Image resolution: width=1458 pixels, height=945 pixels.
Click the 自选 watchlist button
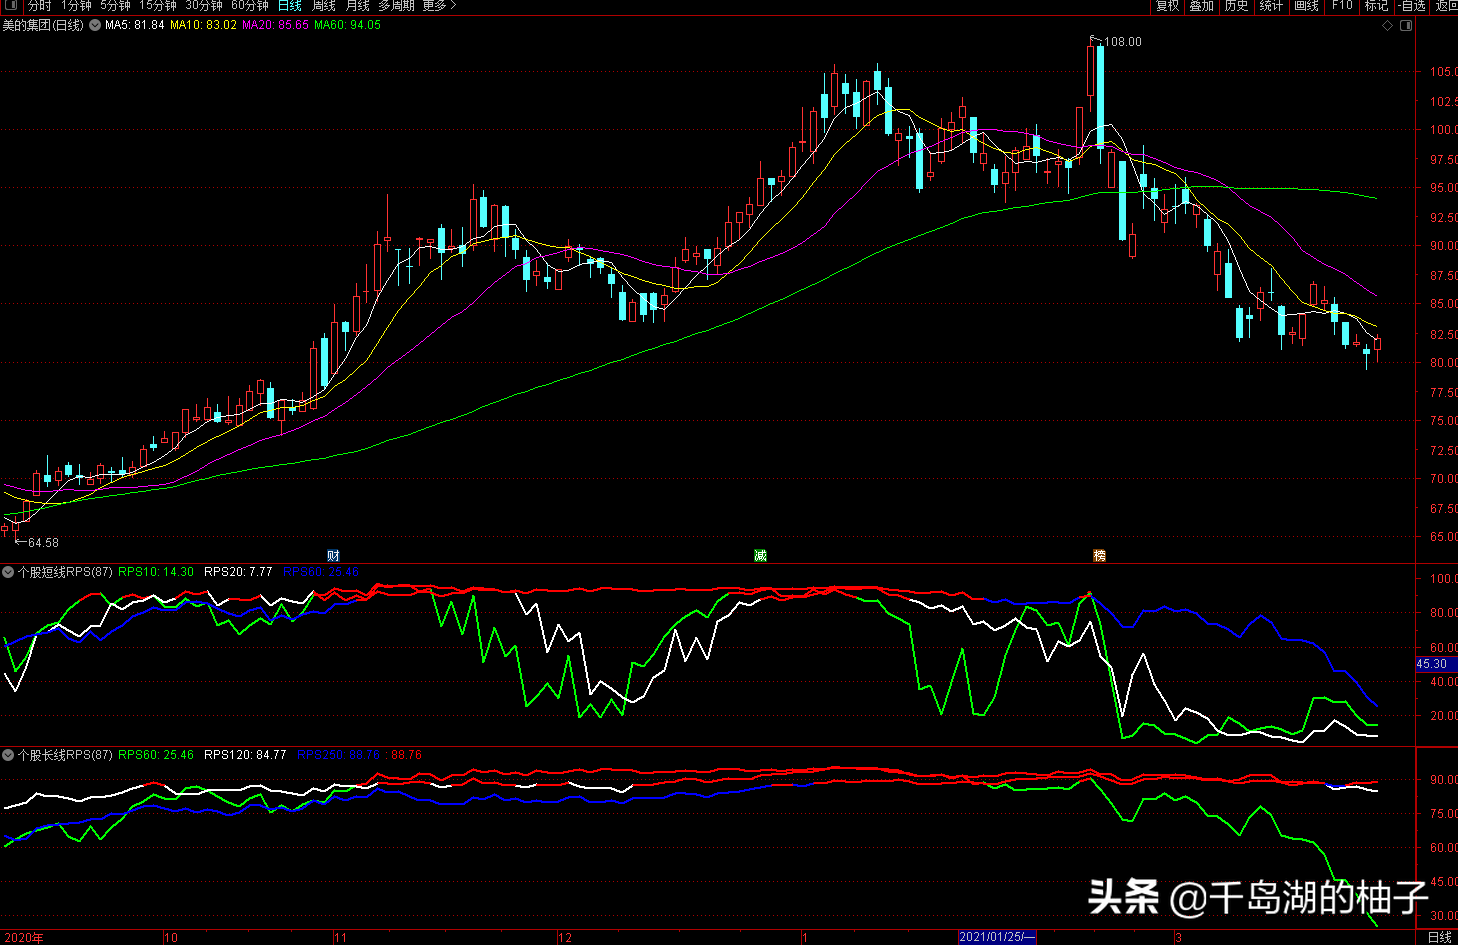click(x=1412, y=6)
